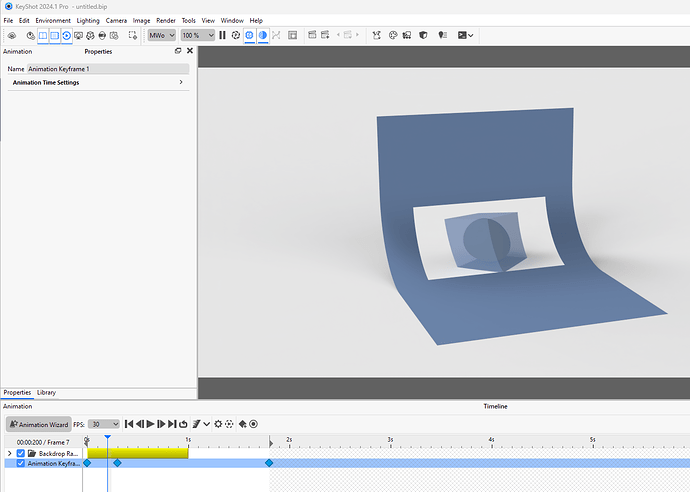Pause the real-time render
This screenshot has width=690, height=492.
pos(222,35)
